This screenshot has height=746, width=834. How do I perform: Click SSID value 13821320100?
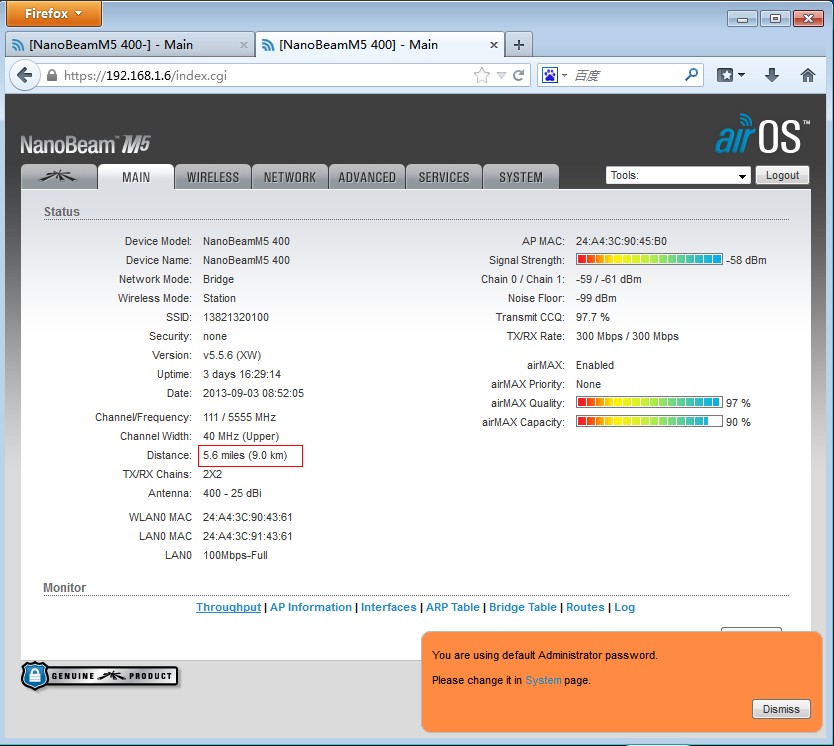click(x=236, y=317)
